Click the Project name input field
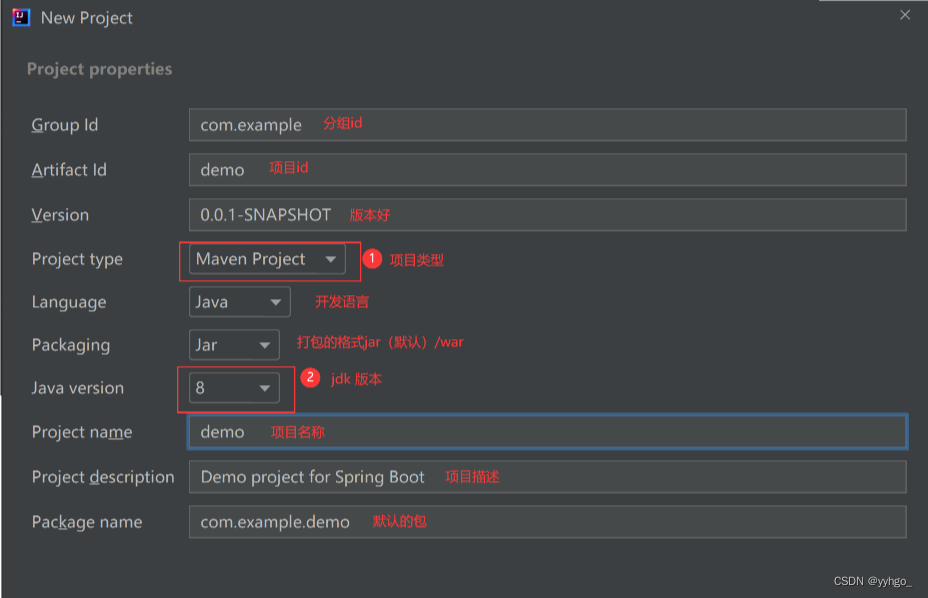Screen dimensions: 928x598 click(546, 432)
